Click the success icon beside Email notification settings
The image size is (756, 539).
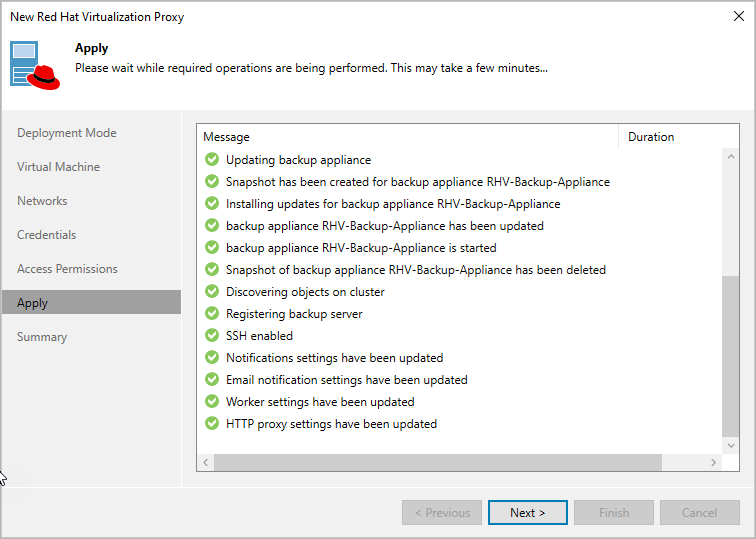point(212,379)
